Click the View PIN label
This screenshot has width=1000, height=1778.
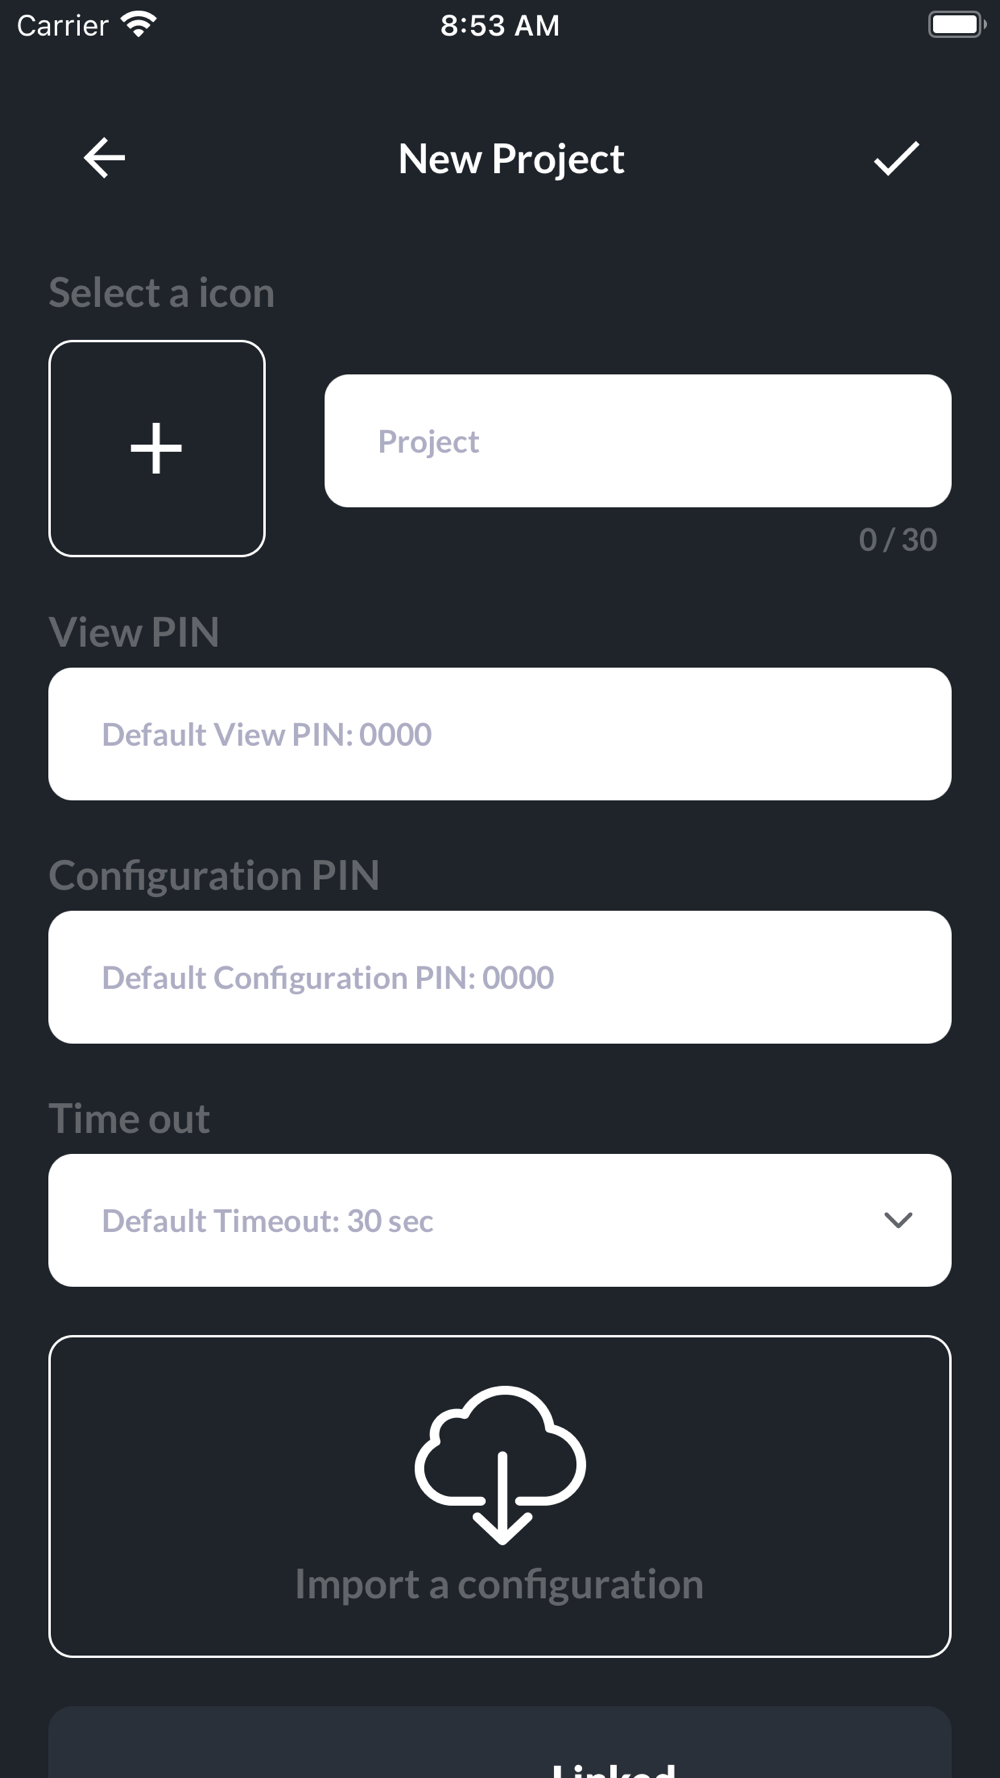pos(134,632)
